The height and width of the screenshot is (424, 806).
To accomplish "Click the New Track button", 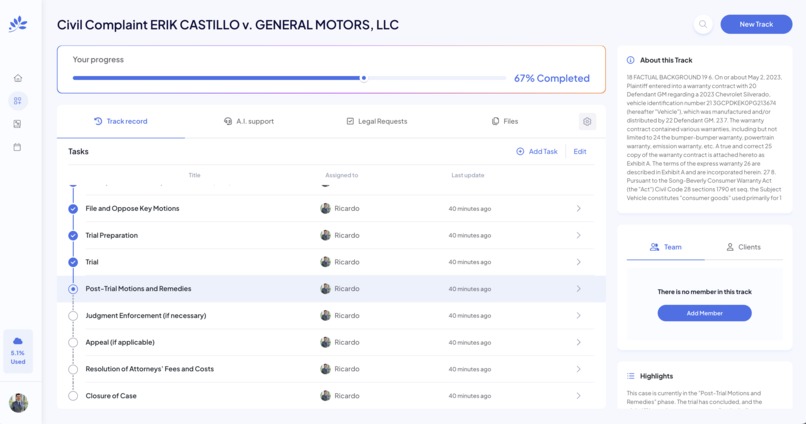I will (x=756, y=24).
